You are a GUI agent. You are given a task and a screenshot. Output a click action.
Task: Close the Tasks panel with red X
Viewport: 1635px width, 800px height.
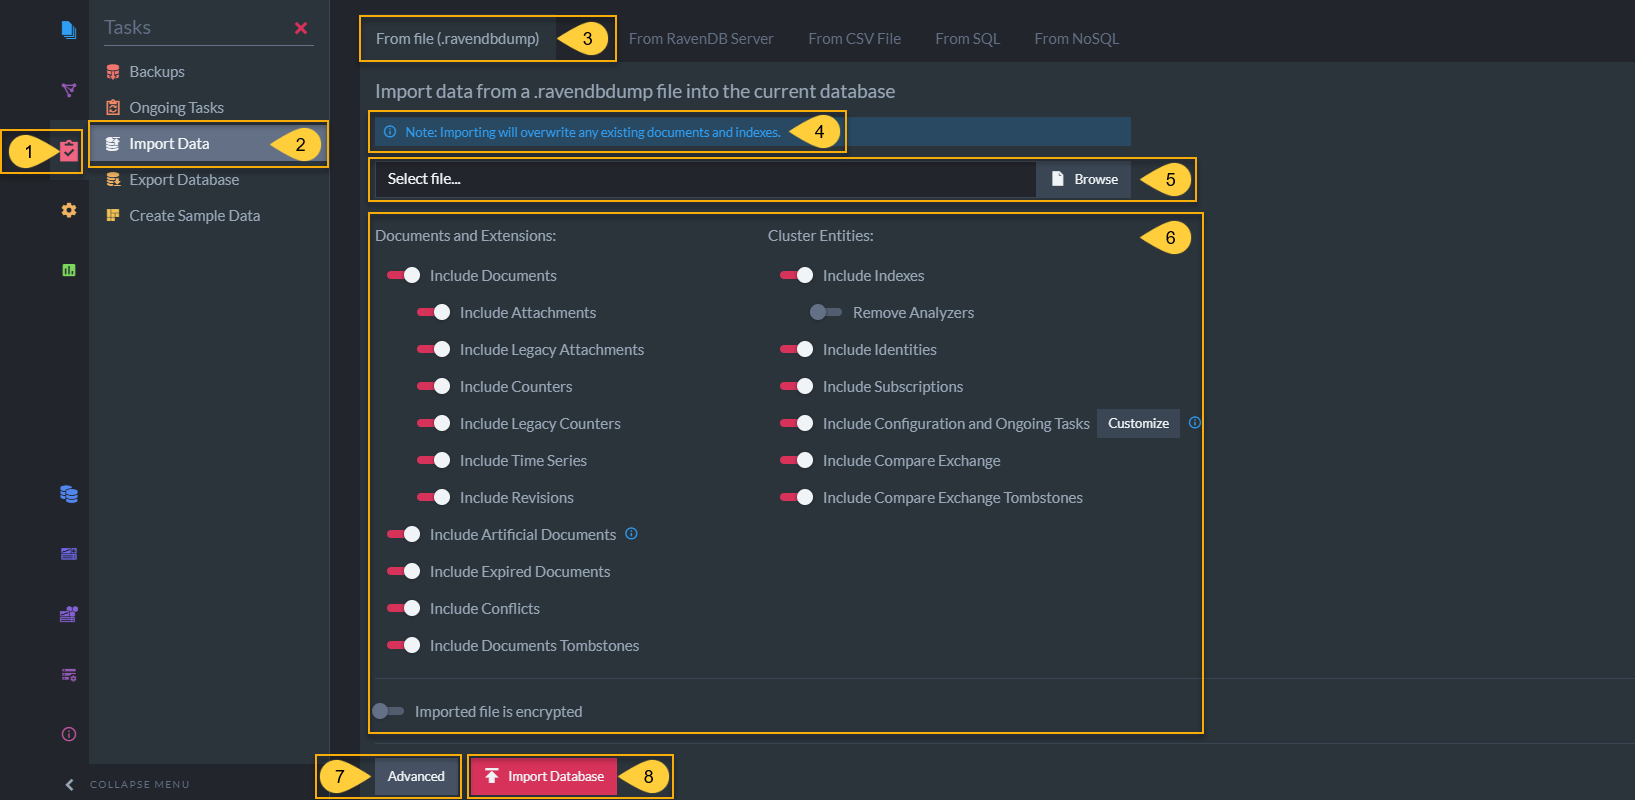tap(301, 28)
